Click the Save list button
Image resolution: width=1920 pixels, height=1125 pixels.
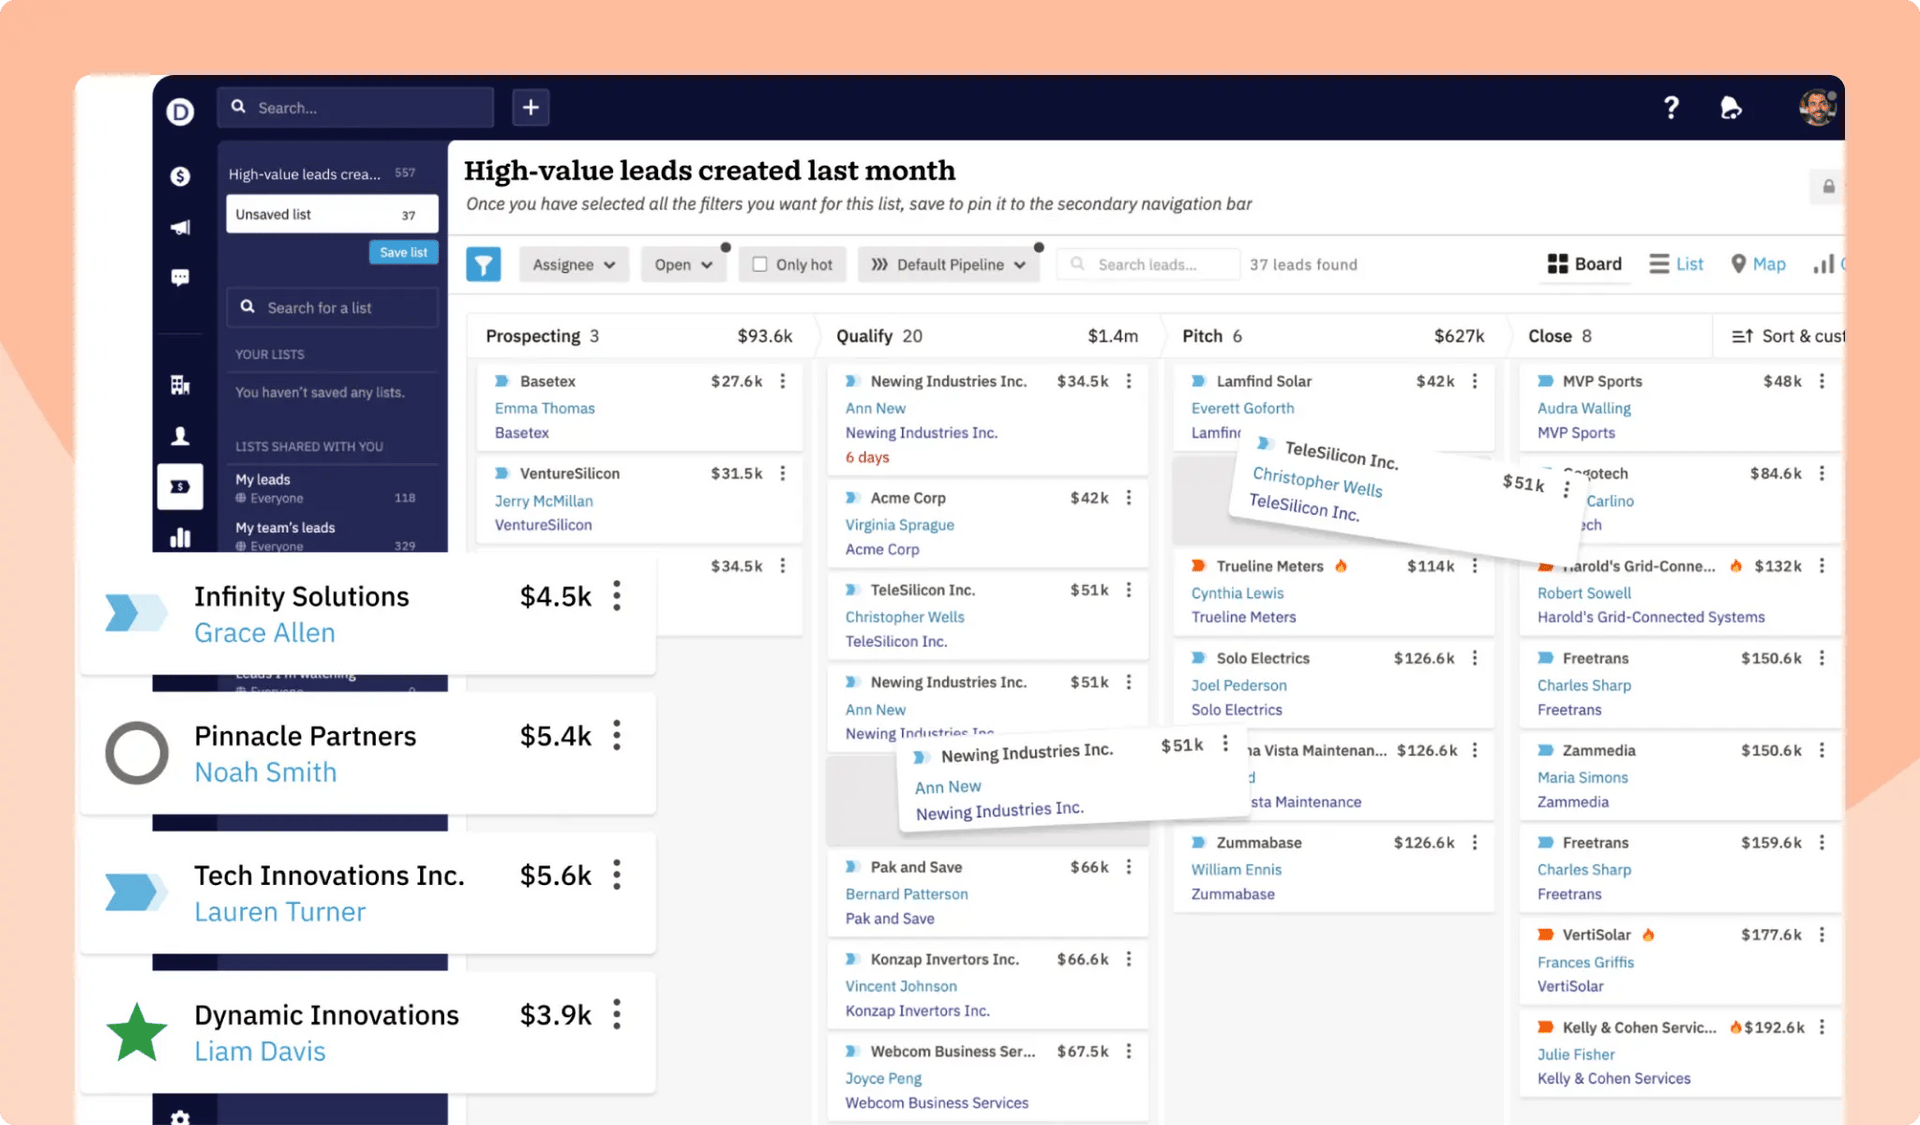[403, 252]
